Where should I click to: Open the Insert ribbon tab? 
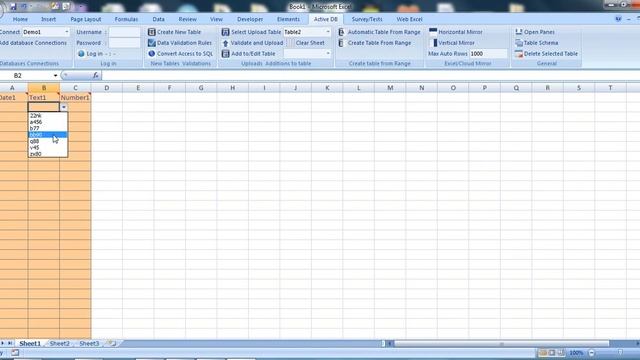point(48,19)
